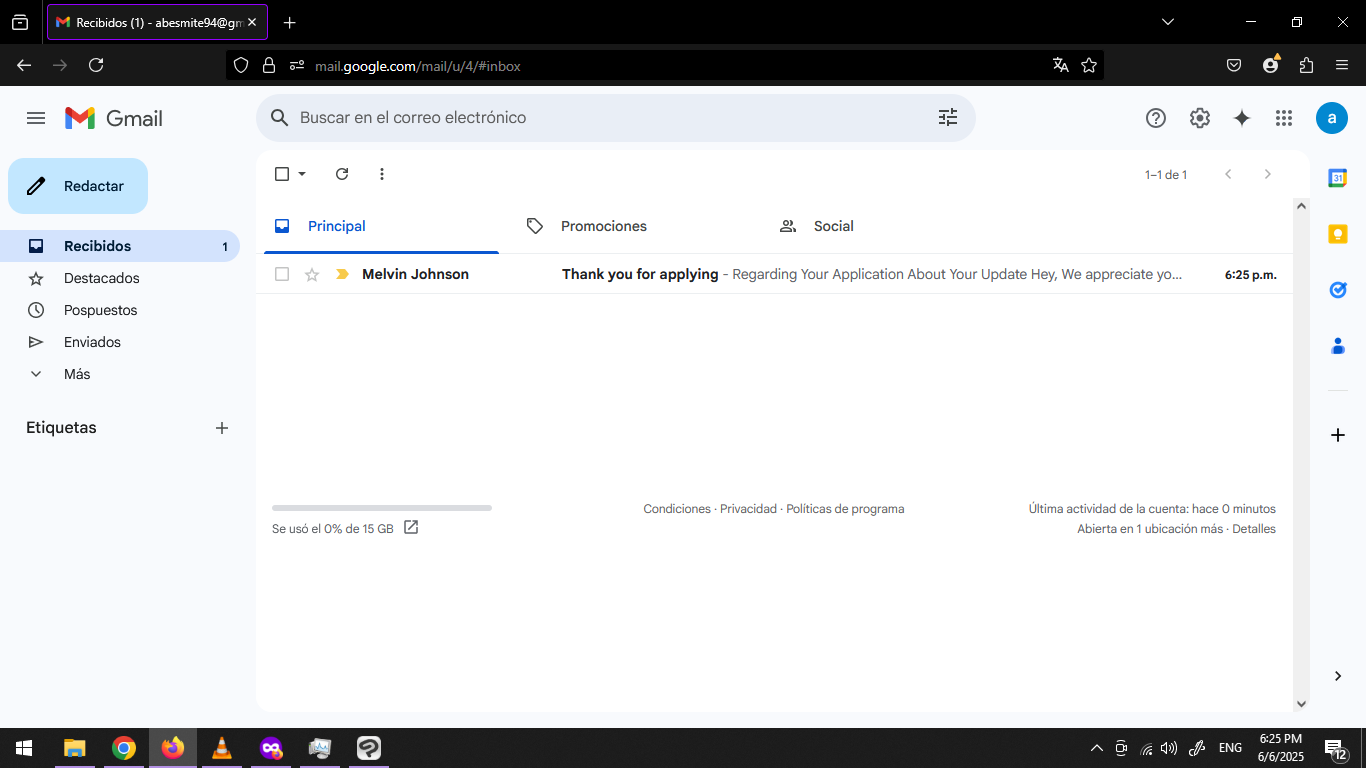
Task: Toggle the select-all messages checkbox
Action: 282,174
